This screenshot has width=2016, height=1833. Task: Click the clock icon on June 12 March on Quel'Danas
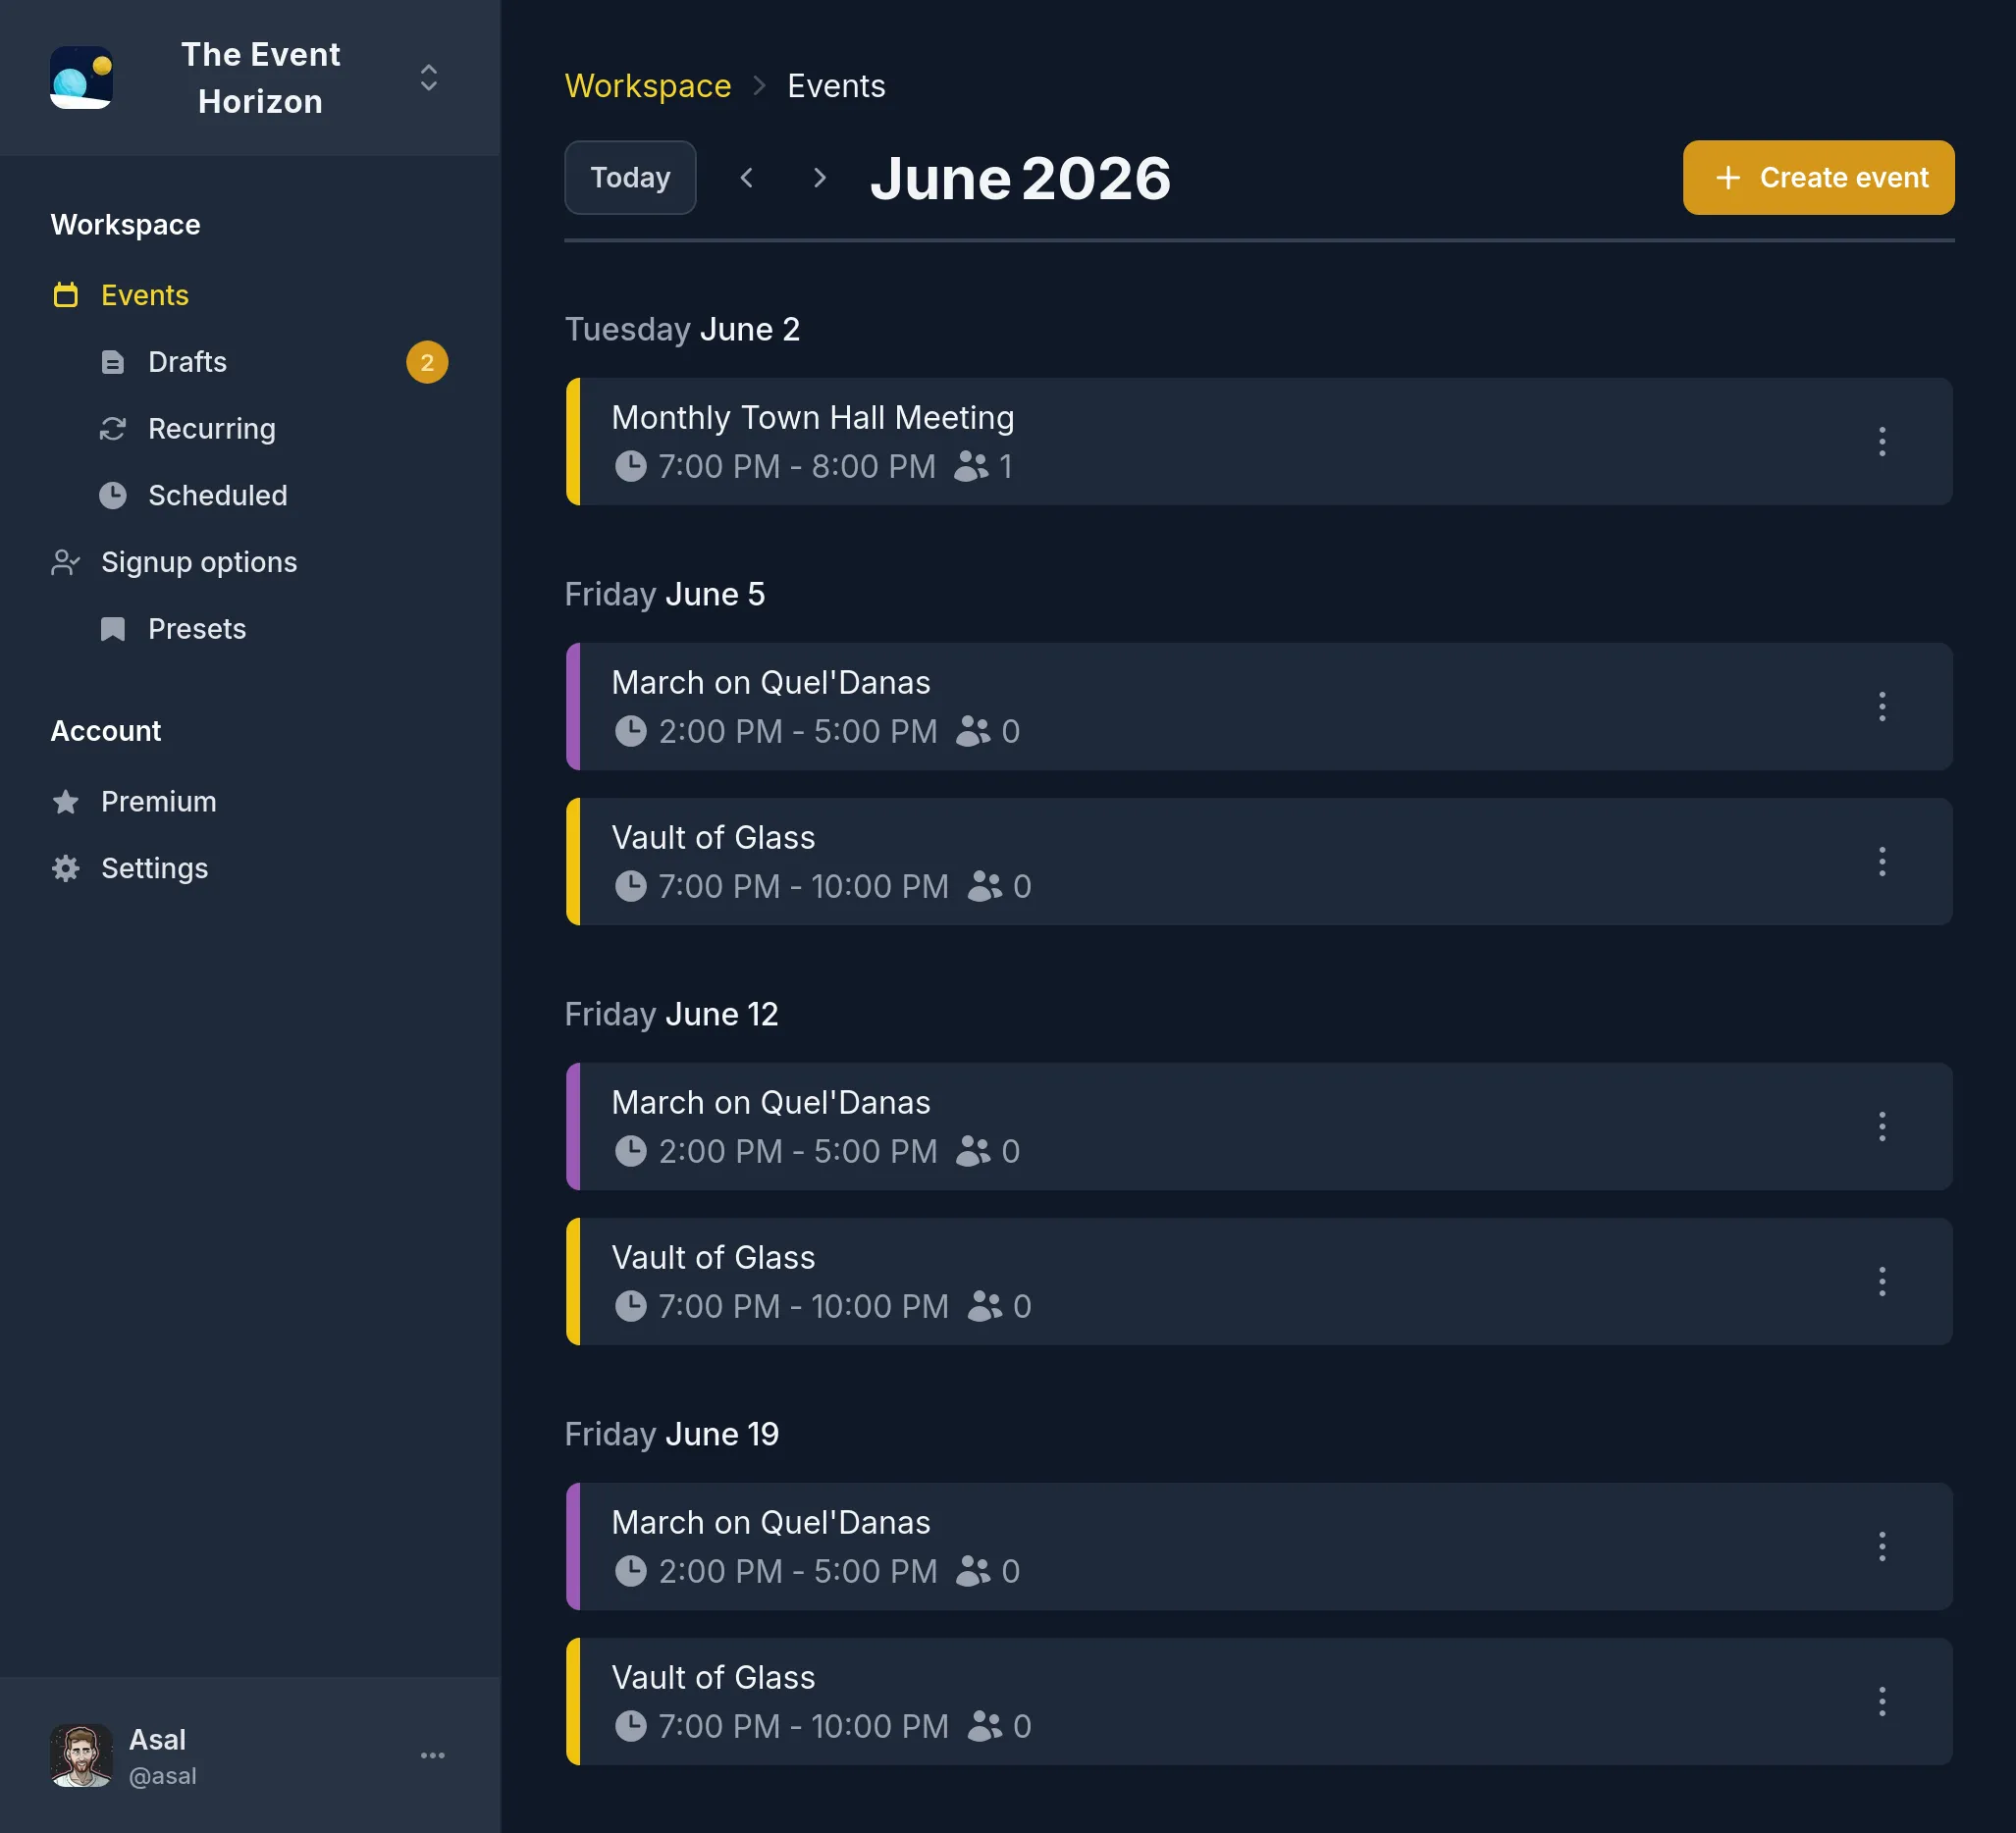coord(630,1151)
